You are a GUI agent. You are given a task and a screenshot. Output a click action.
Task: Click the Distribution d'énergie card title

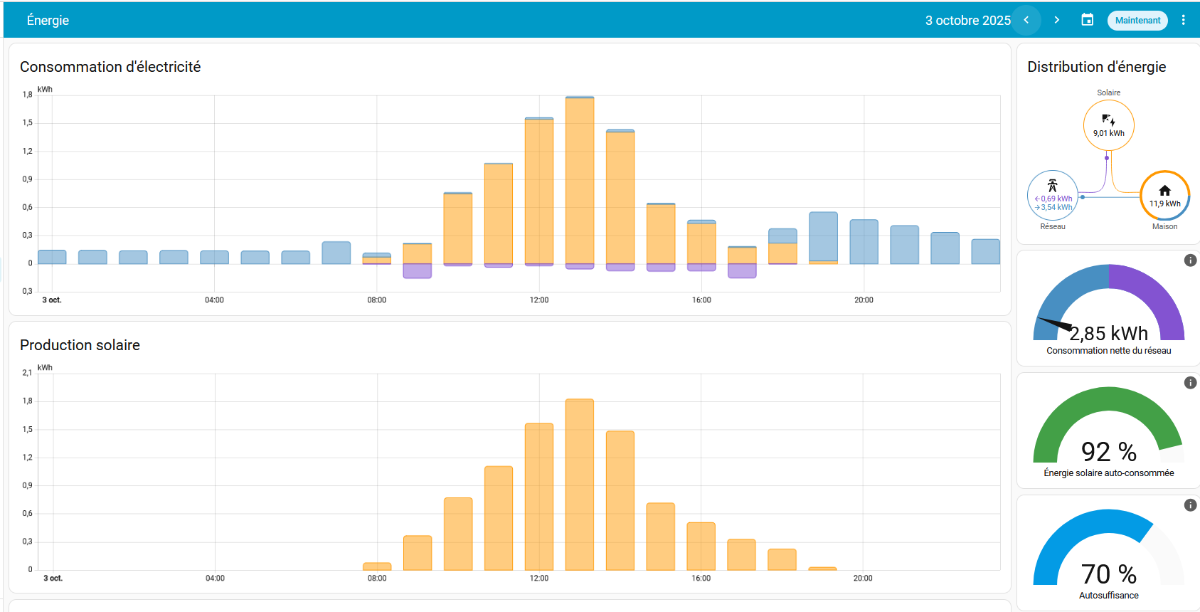pos(1096,67)
